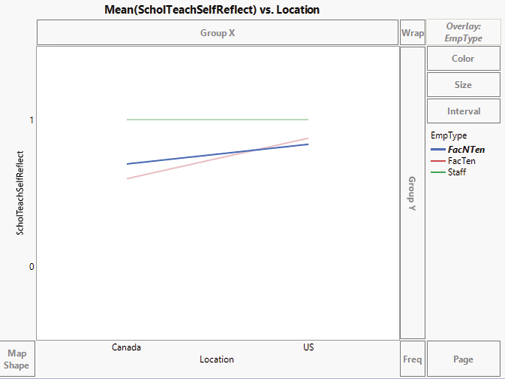Click the Staff legend label

(x=457, y=172)
